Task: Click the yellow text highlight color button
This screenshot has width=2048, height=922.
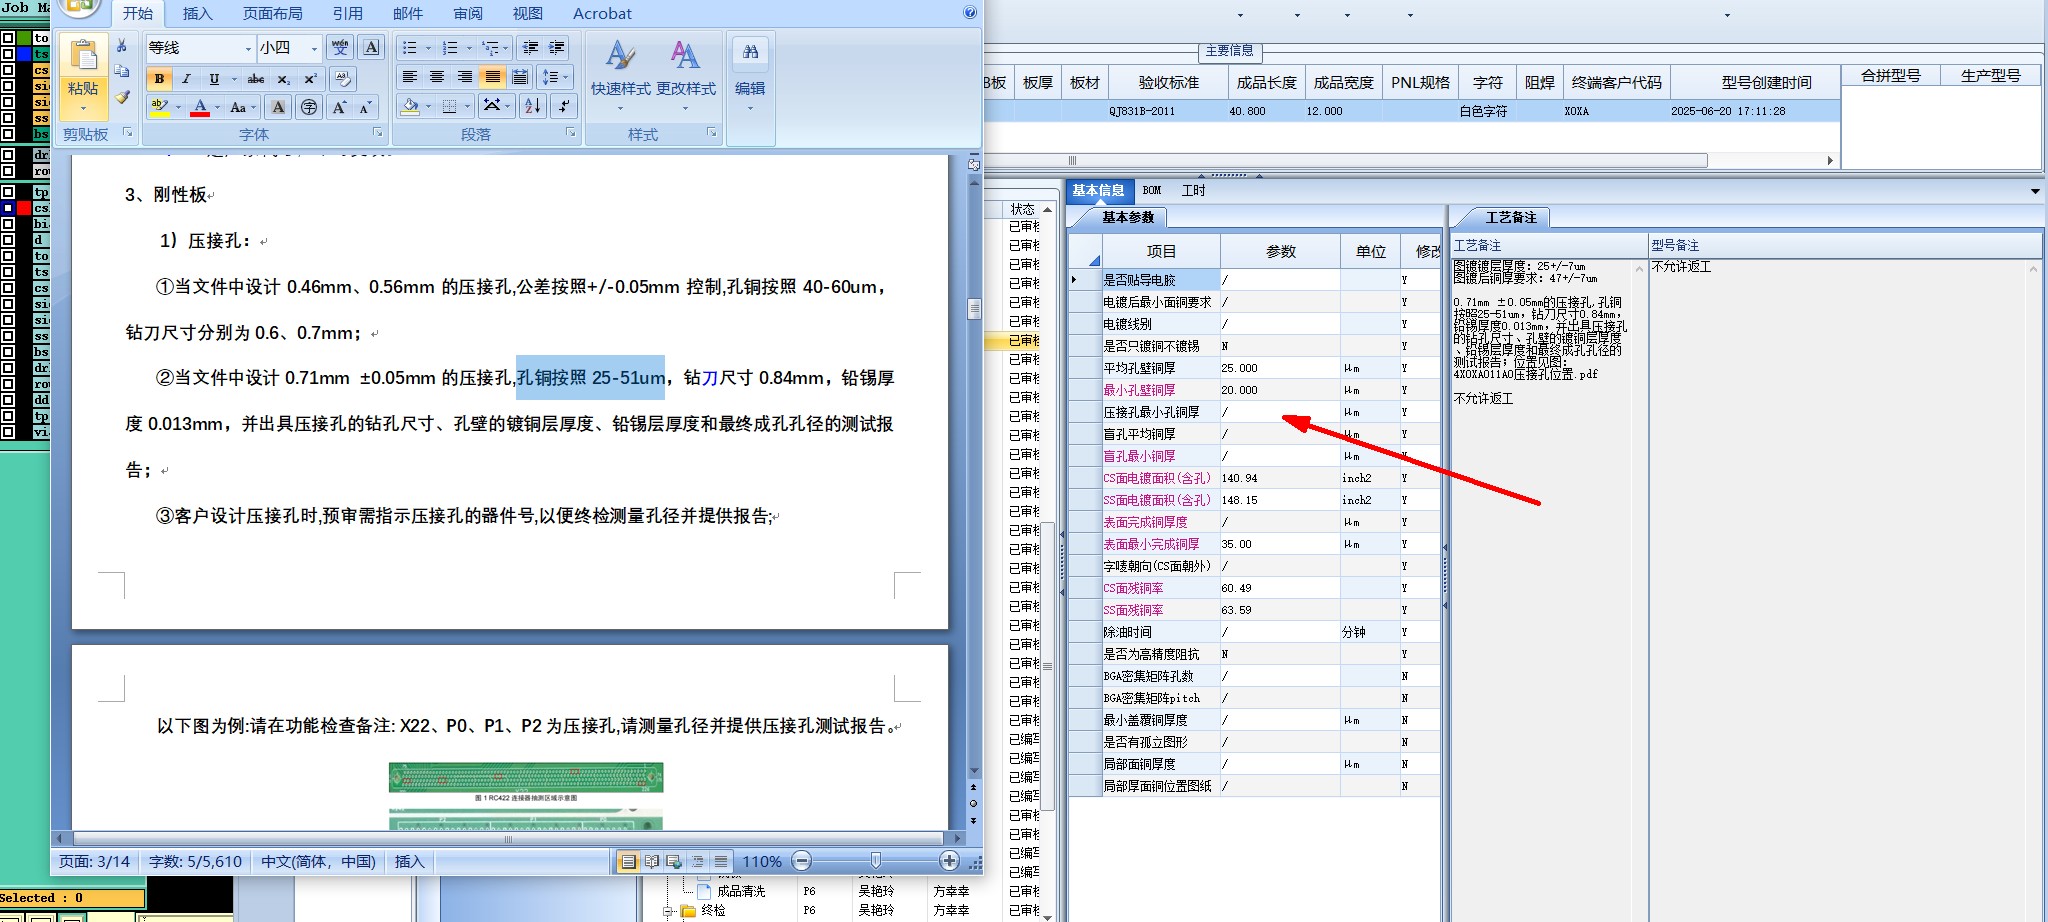Action: pyautogui.click(x=159, y=107)
